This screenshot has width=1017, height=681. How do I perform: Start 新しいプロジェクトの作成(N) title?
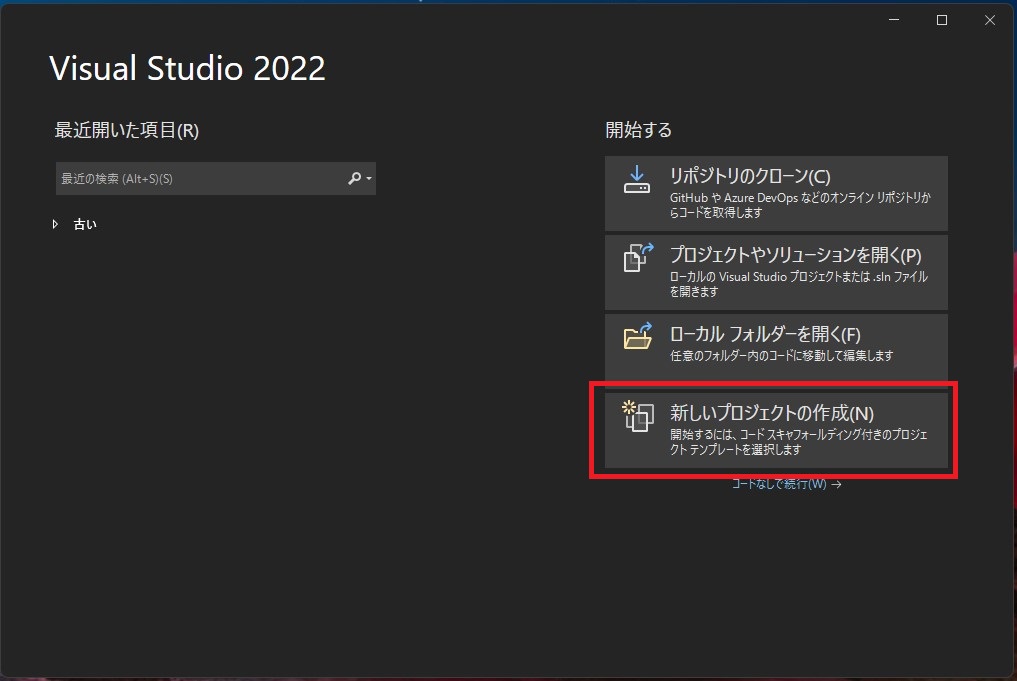click(x=771, y=413)
